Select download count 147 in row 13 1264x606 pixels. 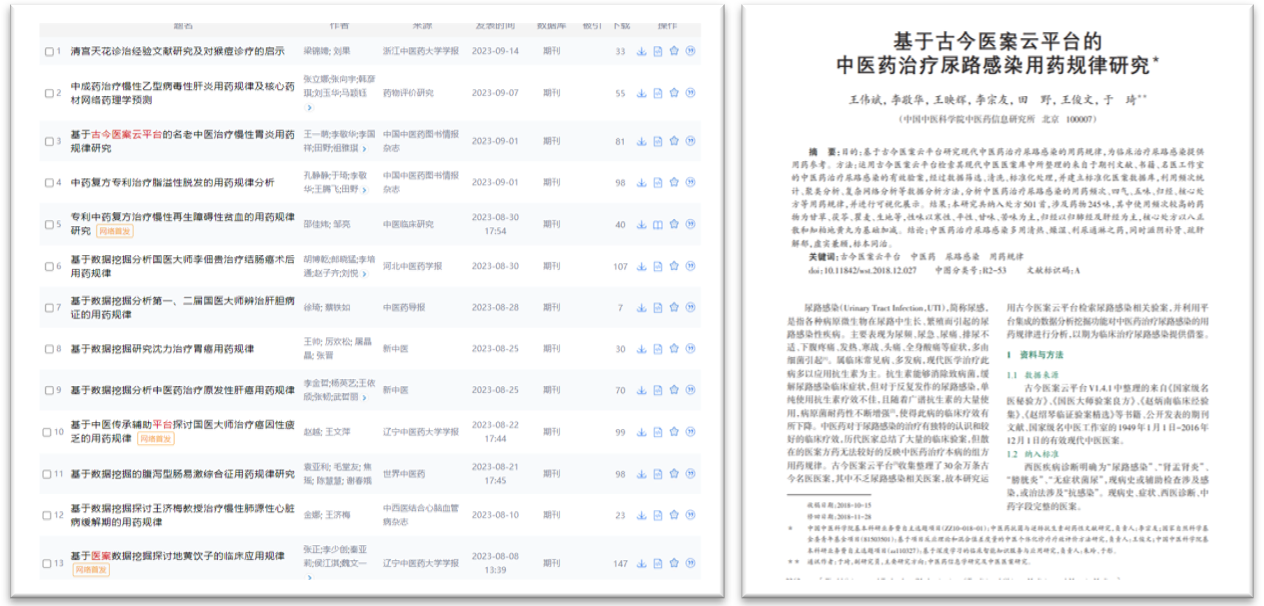620,563
